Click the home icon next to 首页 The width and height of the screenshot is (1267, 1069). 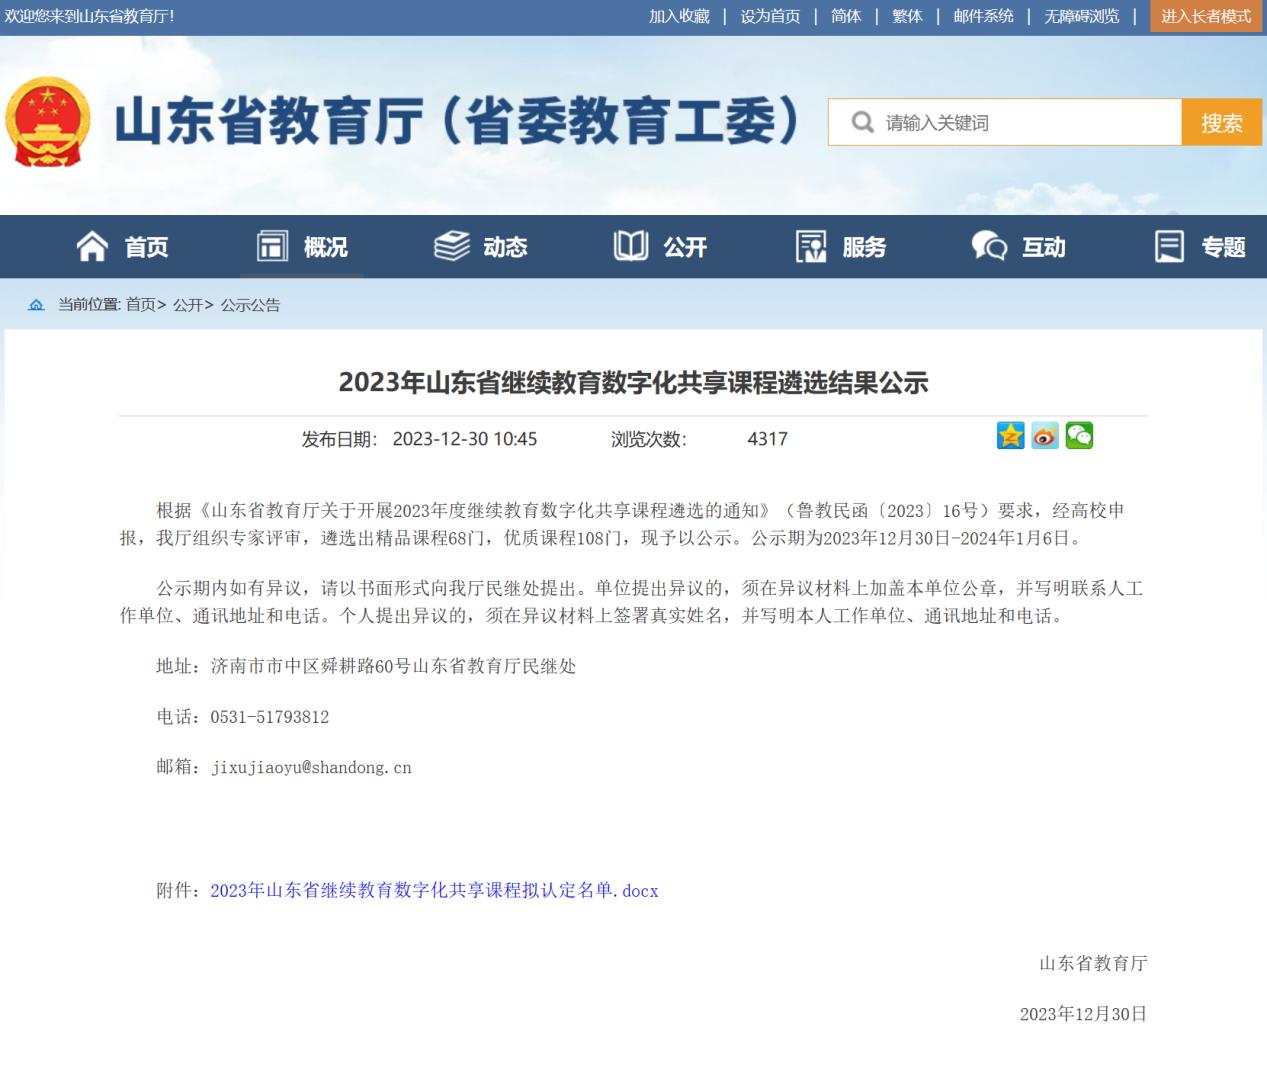pyautogui.click(x=92, y=246)
